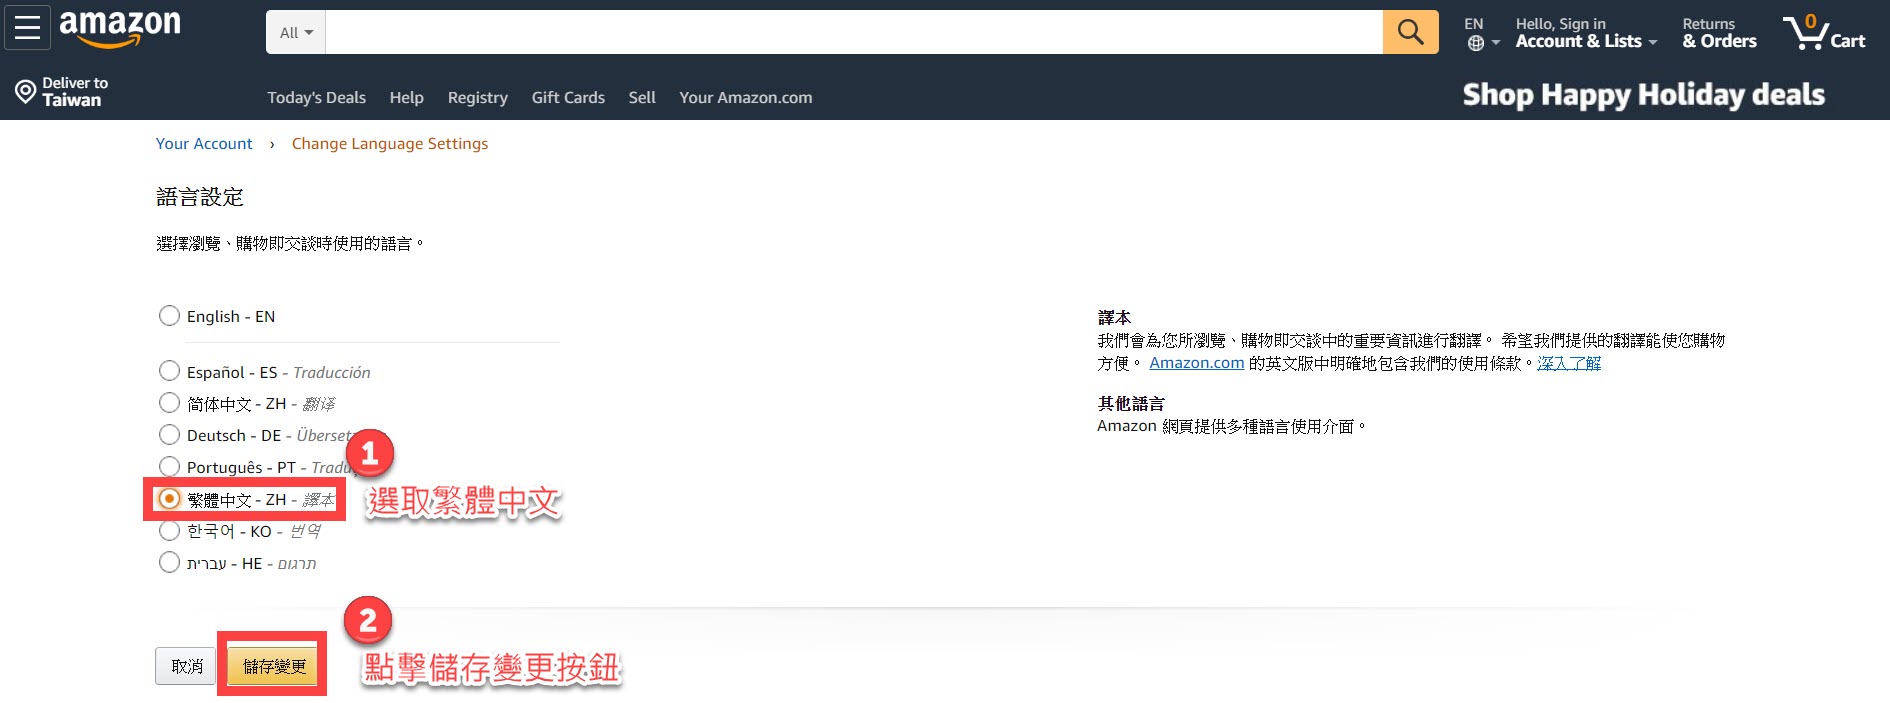1890x703 pixels.
Task: Open Today's Deals in navigation bar
Action: point(316,98)
